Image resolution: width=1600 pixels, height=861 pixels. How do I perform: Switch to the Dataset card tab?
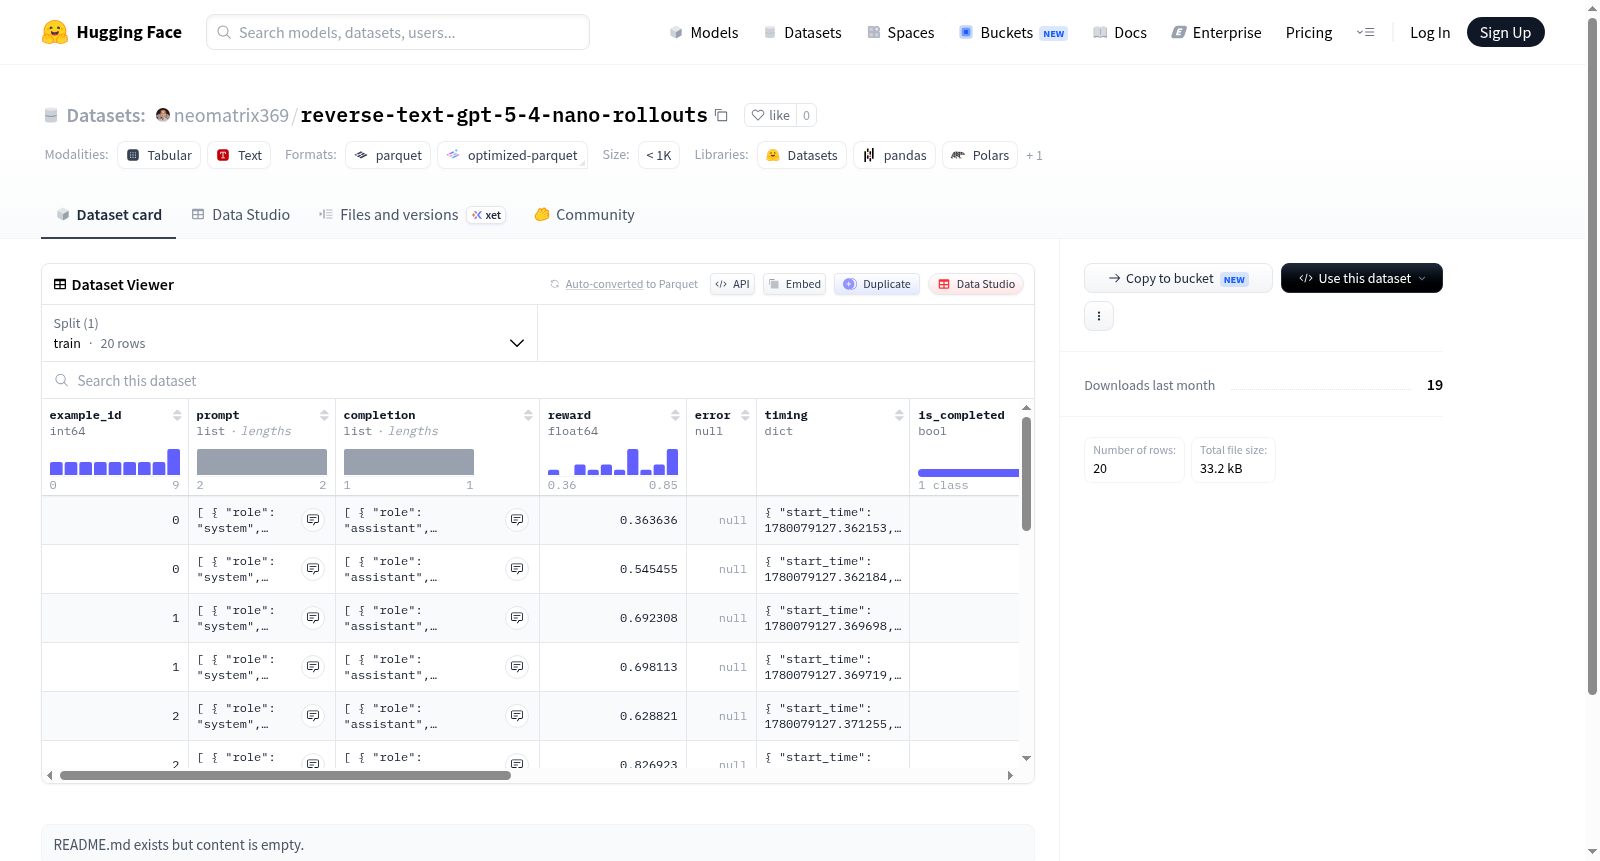point(108,215)
